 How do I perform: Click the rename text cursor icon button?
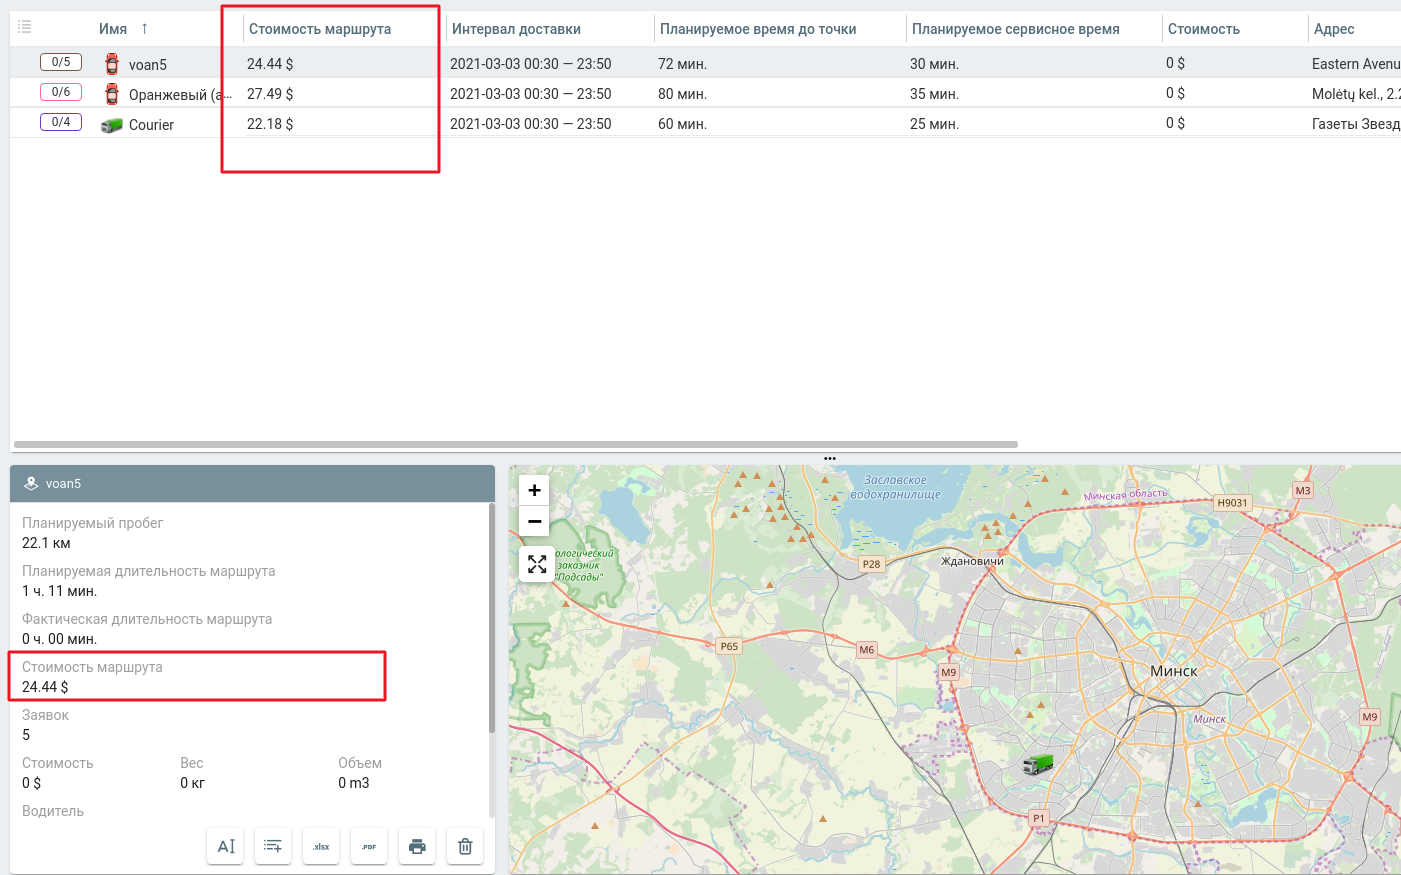pyautogui.click(x=225, y=846)
